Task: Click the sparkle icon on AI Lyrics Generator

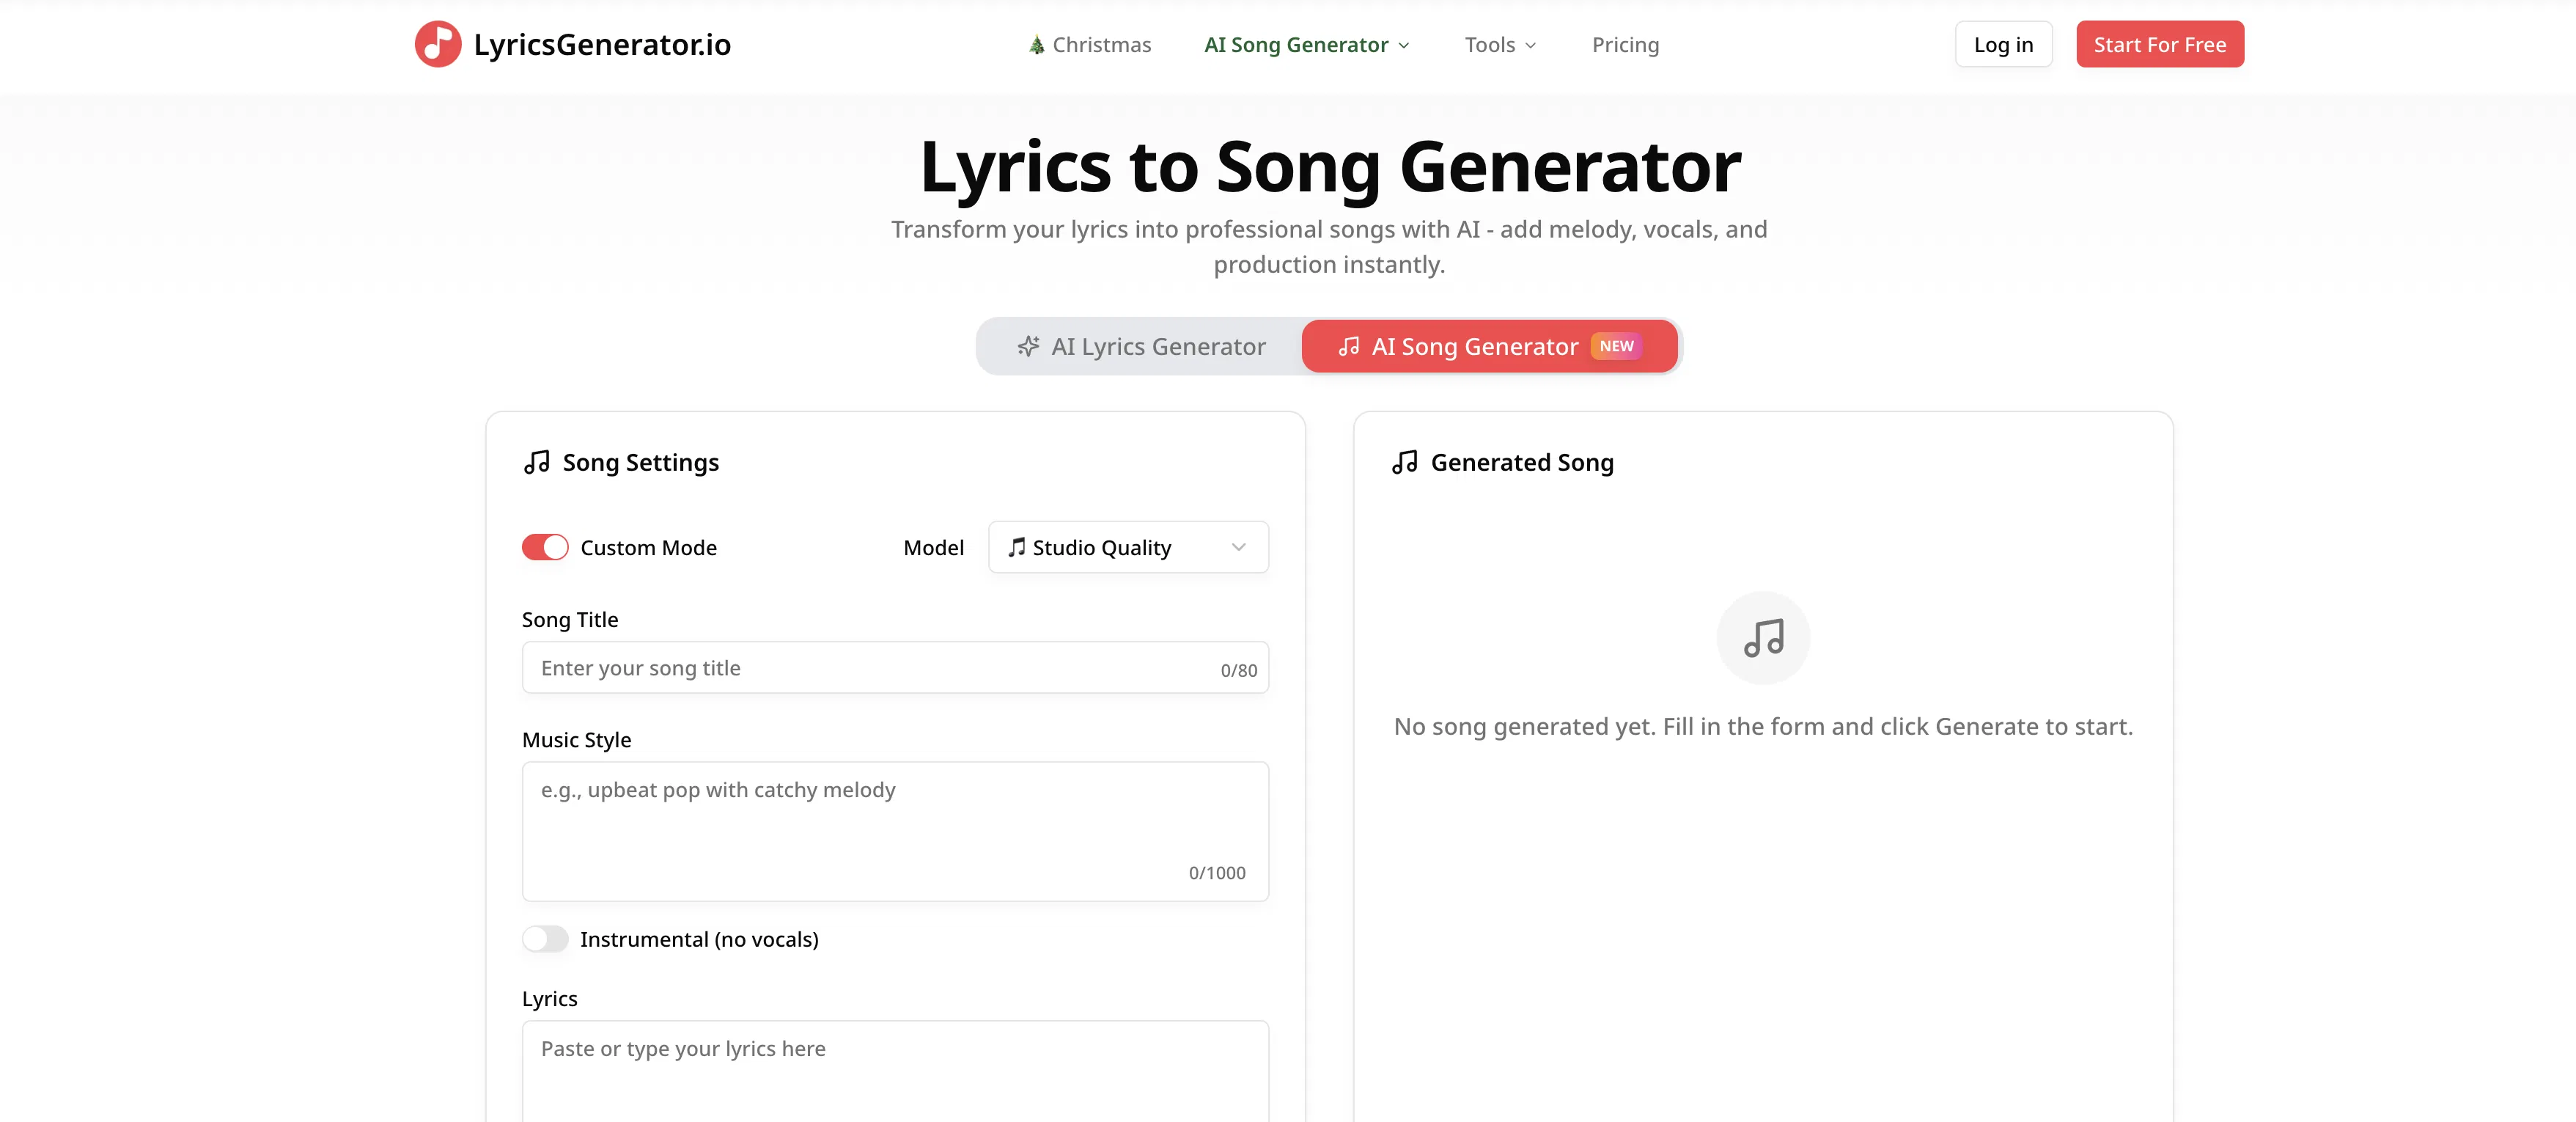Action: pyautogui.click(x=1028, y=346)
